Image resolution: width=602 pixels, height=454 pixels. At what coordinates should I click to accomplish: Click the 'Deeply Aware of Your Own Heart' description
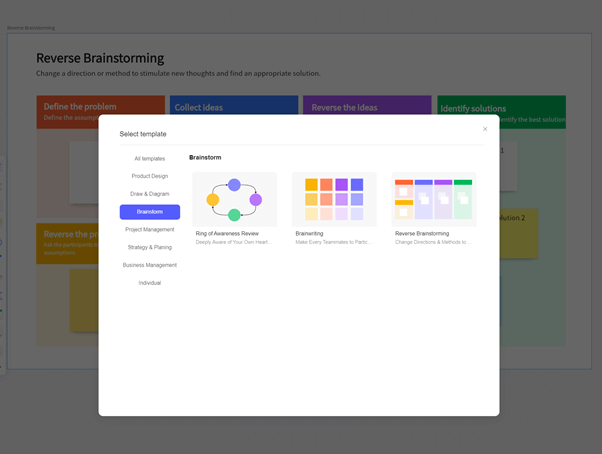234,242
